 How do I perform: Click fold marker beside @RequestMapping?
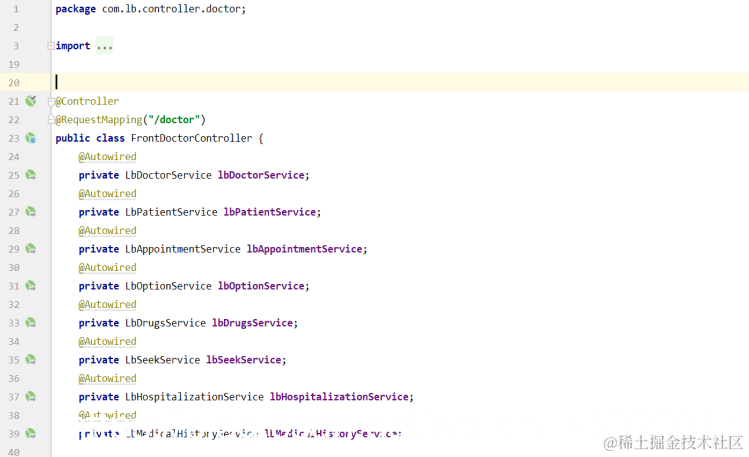click(x=51, y=120)
